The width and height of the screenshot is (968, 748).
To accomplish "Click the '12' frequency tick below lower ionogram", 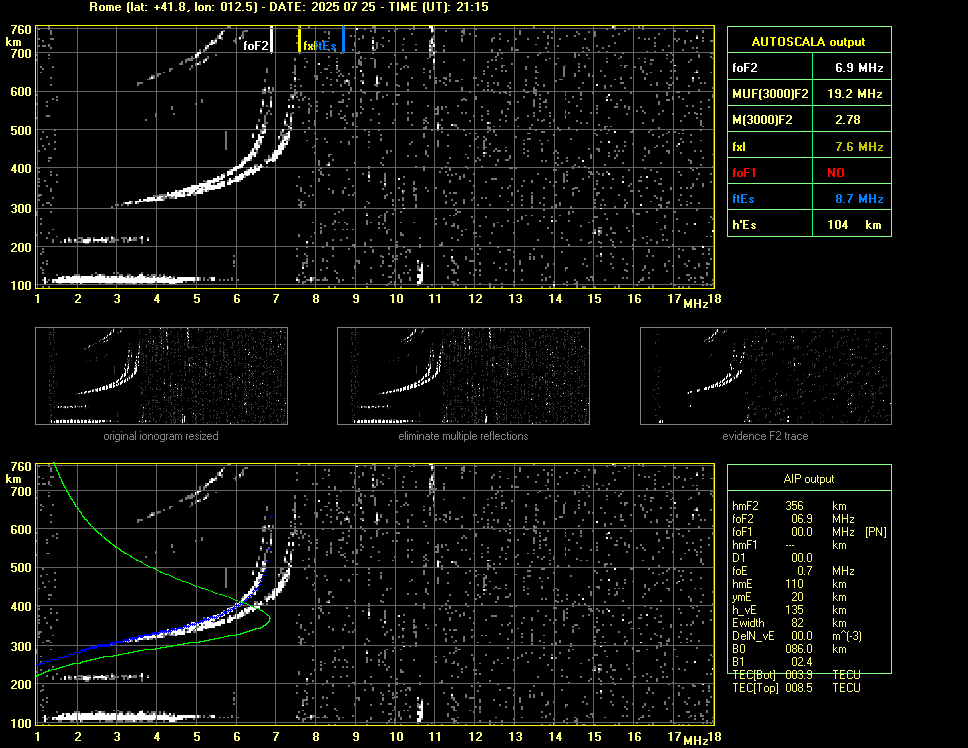I will (x=475, y=736).
